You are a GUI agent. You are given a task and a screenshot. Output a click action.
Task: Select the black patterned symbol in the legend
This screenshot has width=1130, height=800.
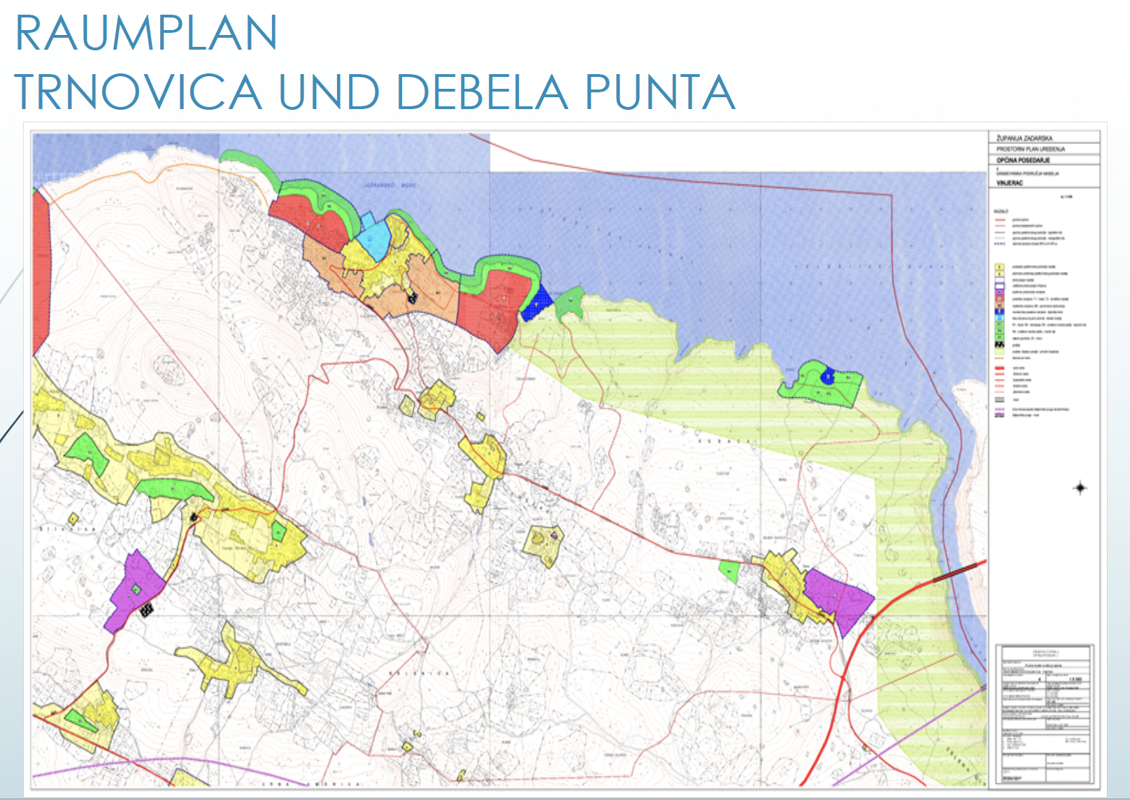point(1001,345)
